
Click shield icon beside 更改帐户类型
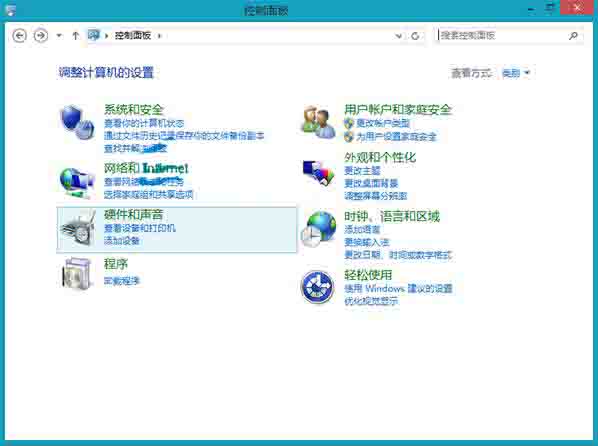coord(349,123)
